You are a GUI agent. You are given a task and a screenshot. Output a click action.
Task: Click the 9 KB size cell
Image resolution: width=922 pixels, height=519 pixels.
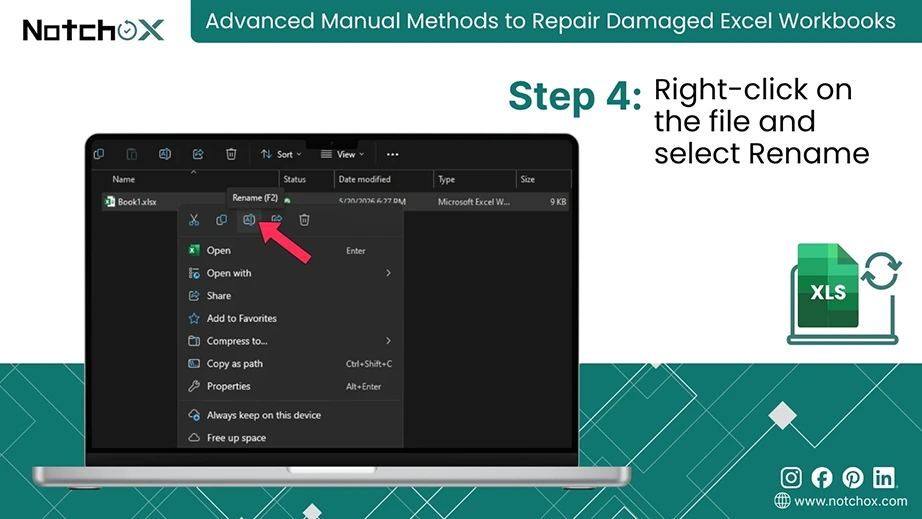click(x=558, y=202)
